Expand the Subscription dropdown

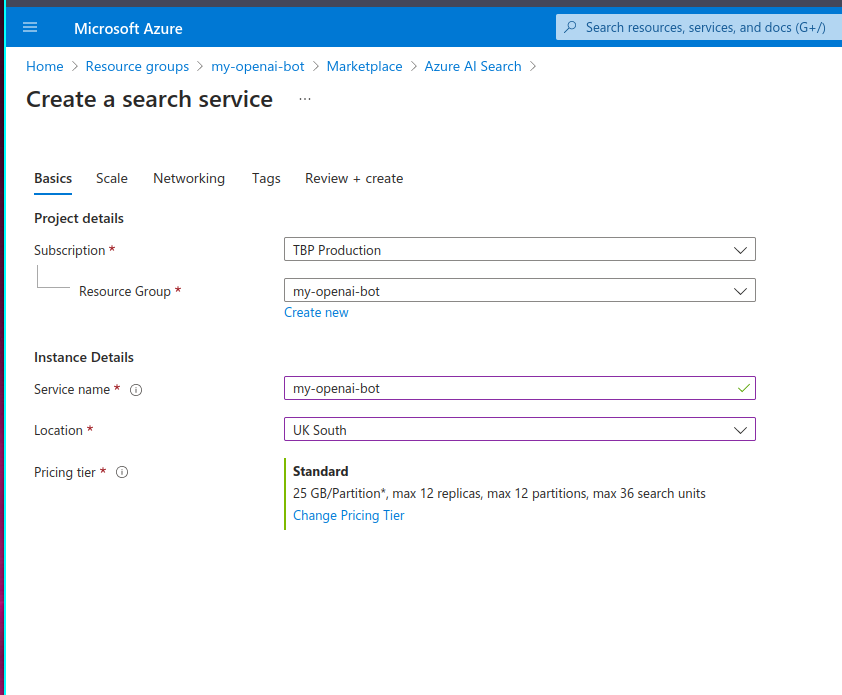(740, 250)
